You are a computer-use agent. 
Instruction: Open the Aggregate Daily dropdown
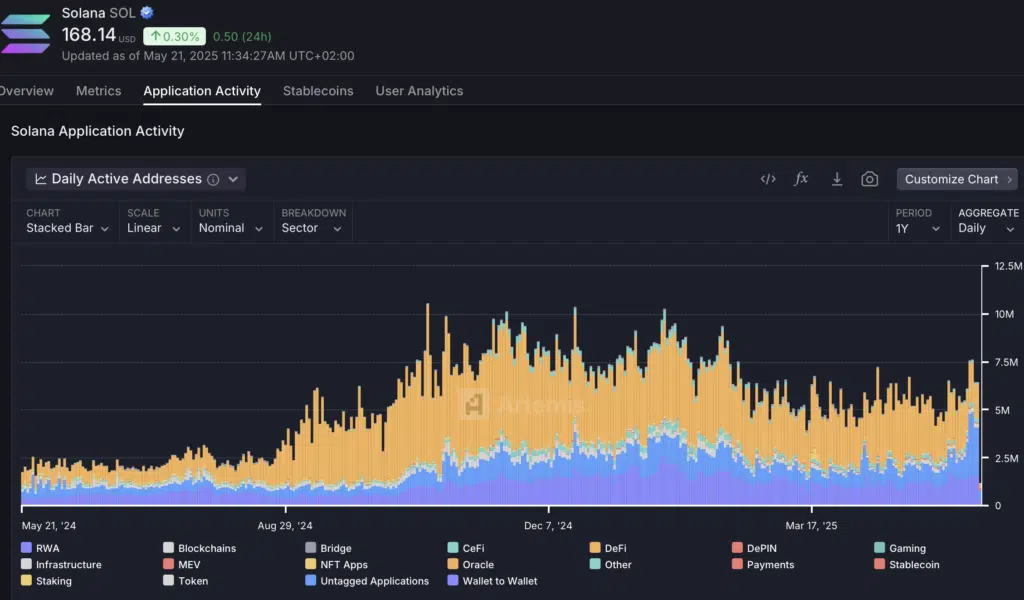pyautogui.click(x=986, y=228)
